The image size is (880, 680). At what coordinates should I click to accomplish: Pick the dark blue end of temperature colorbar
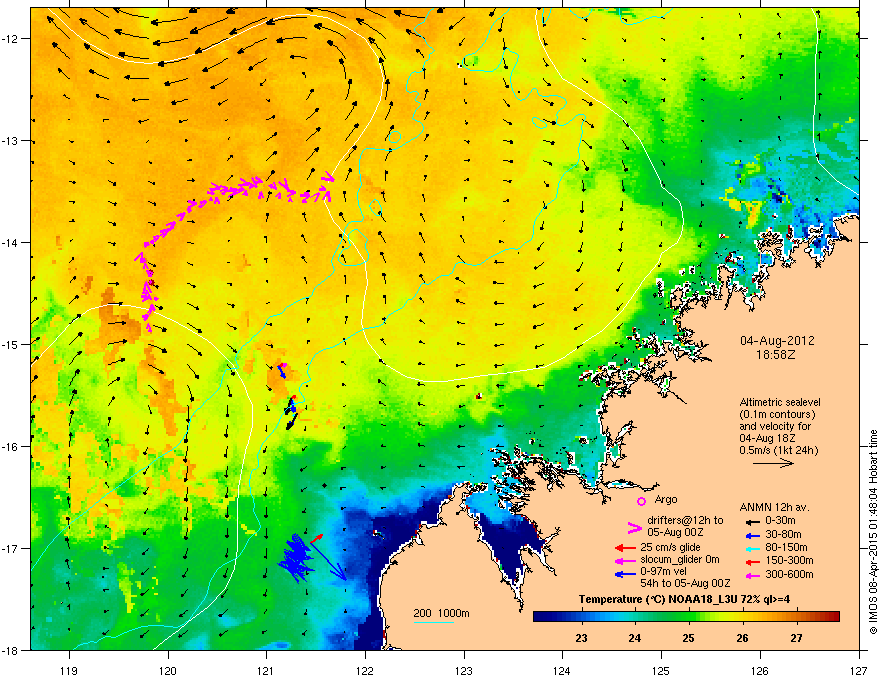tap(538, 617)
